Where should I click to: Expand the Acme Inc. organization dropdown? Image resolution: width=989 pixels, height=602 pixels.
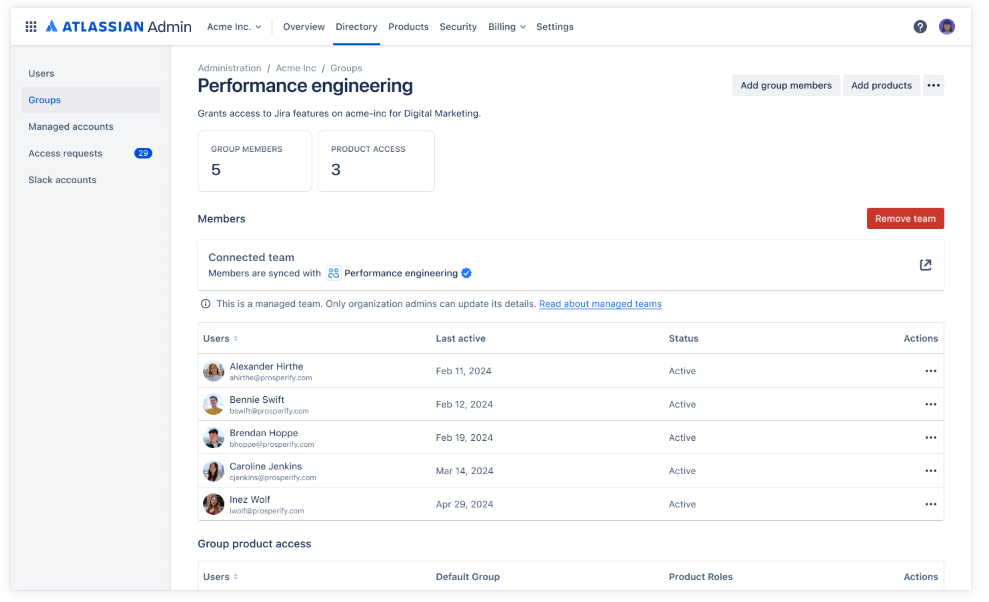click(x=234, y=27)
